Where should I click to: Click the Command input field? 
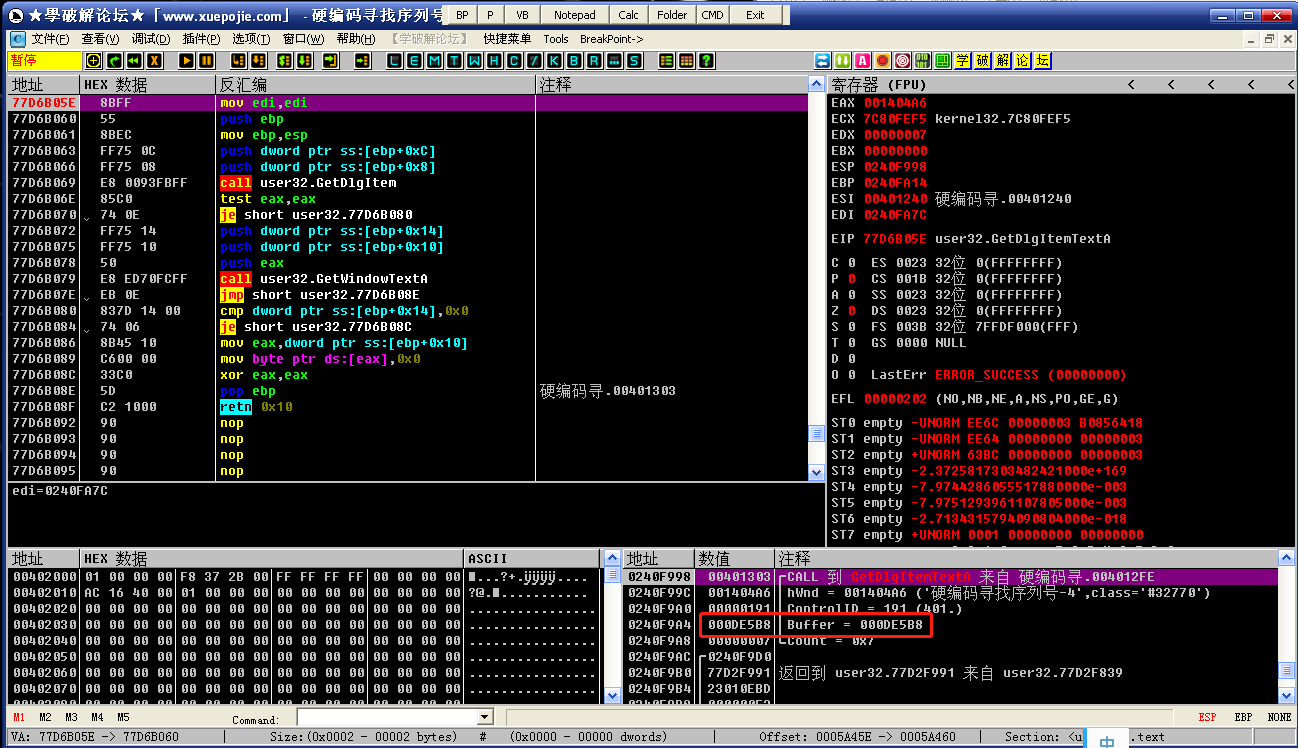pos(388,717)
